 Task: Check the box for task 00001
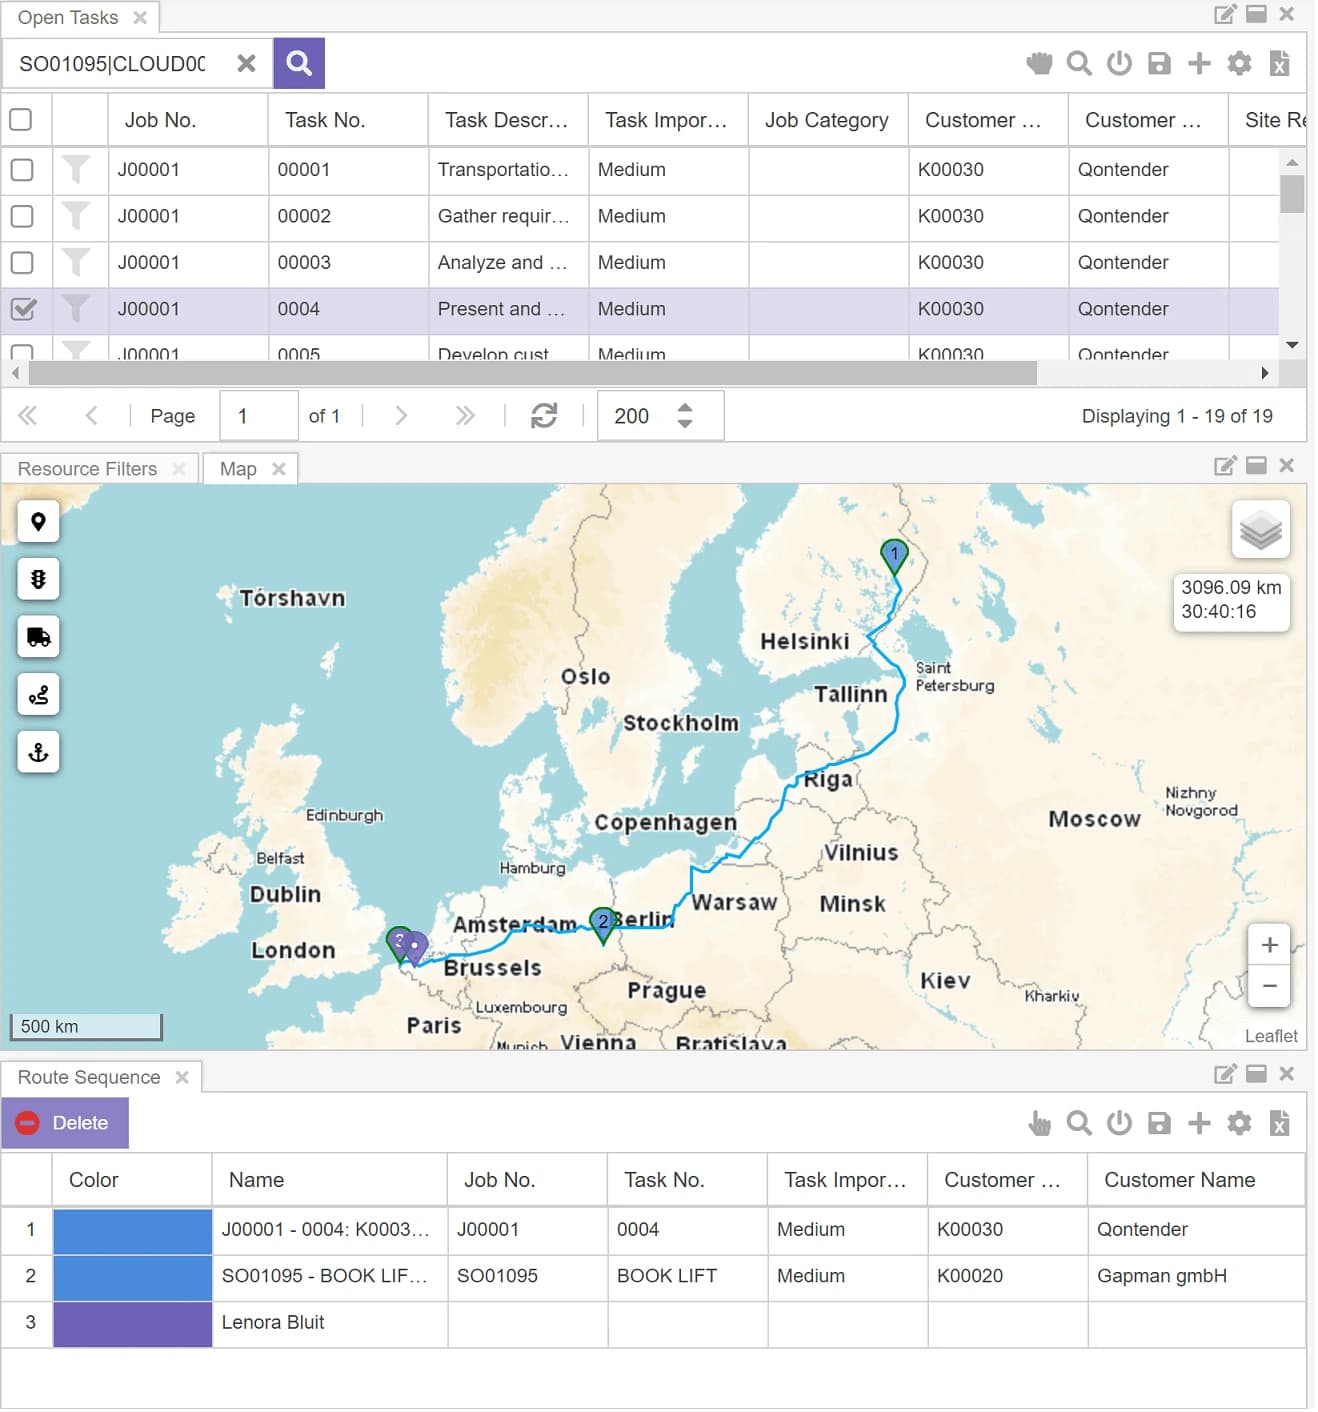pyautogui.click(x=22, y=170)
